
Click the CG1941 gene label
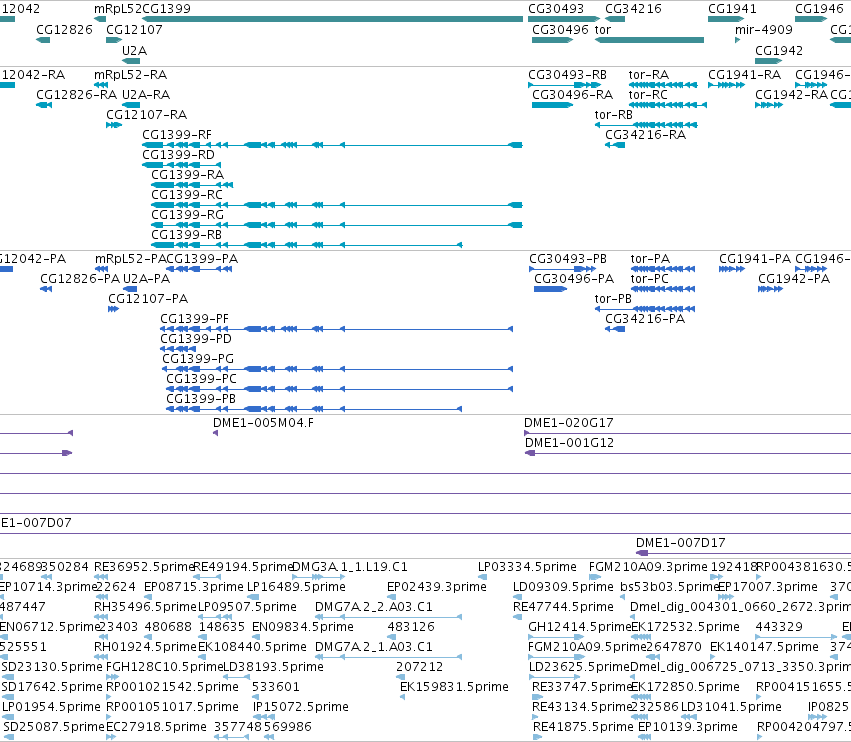732,9
